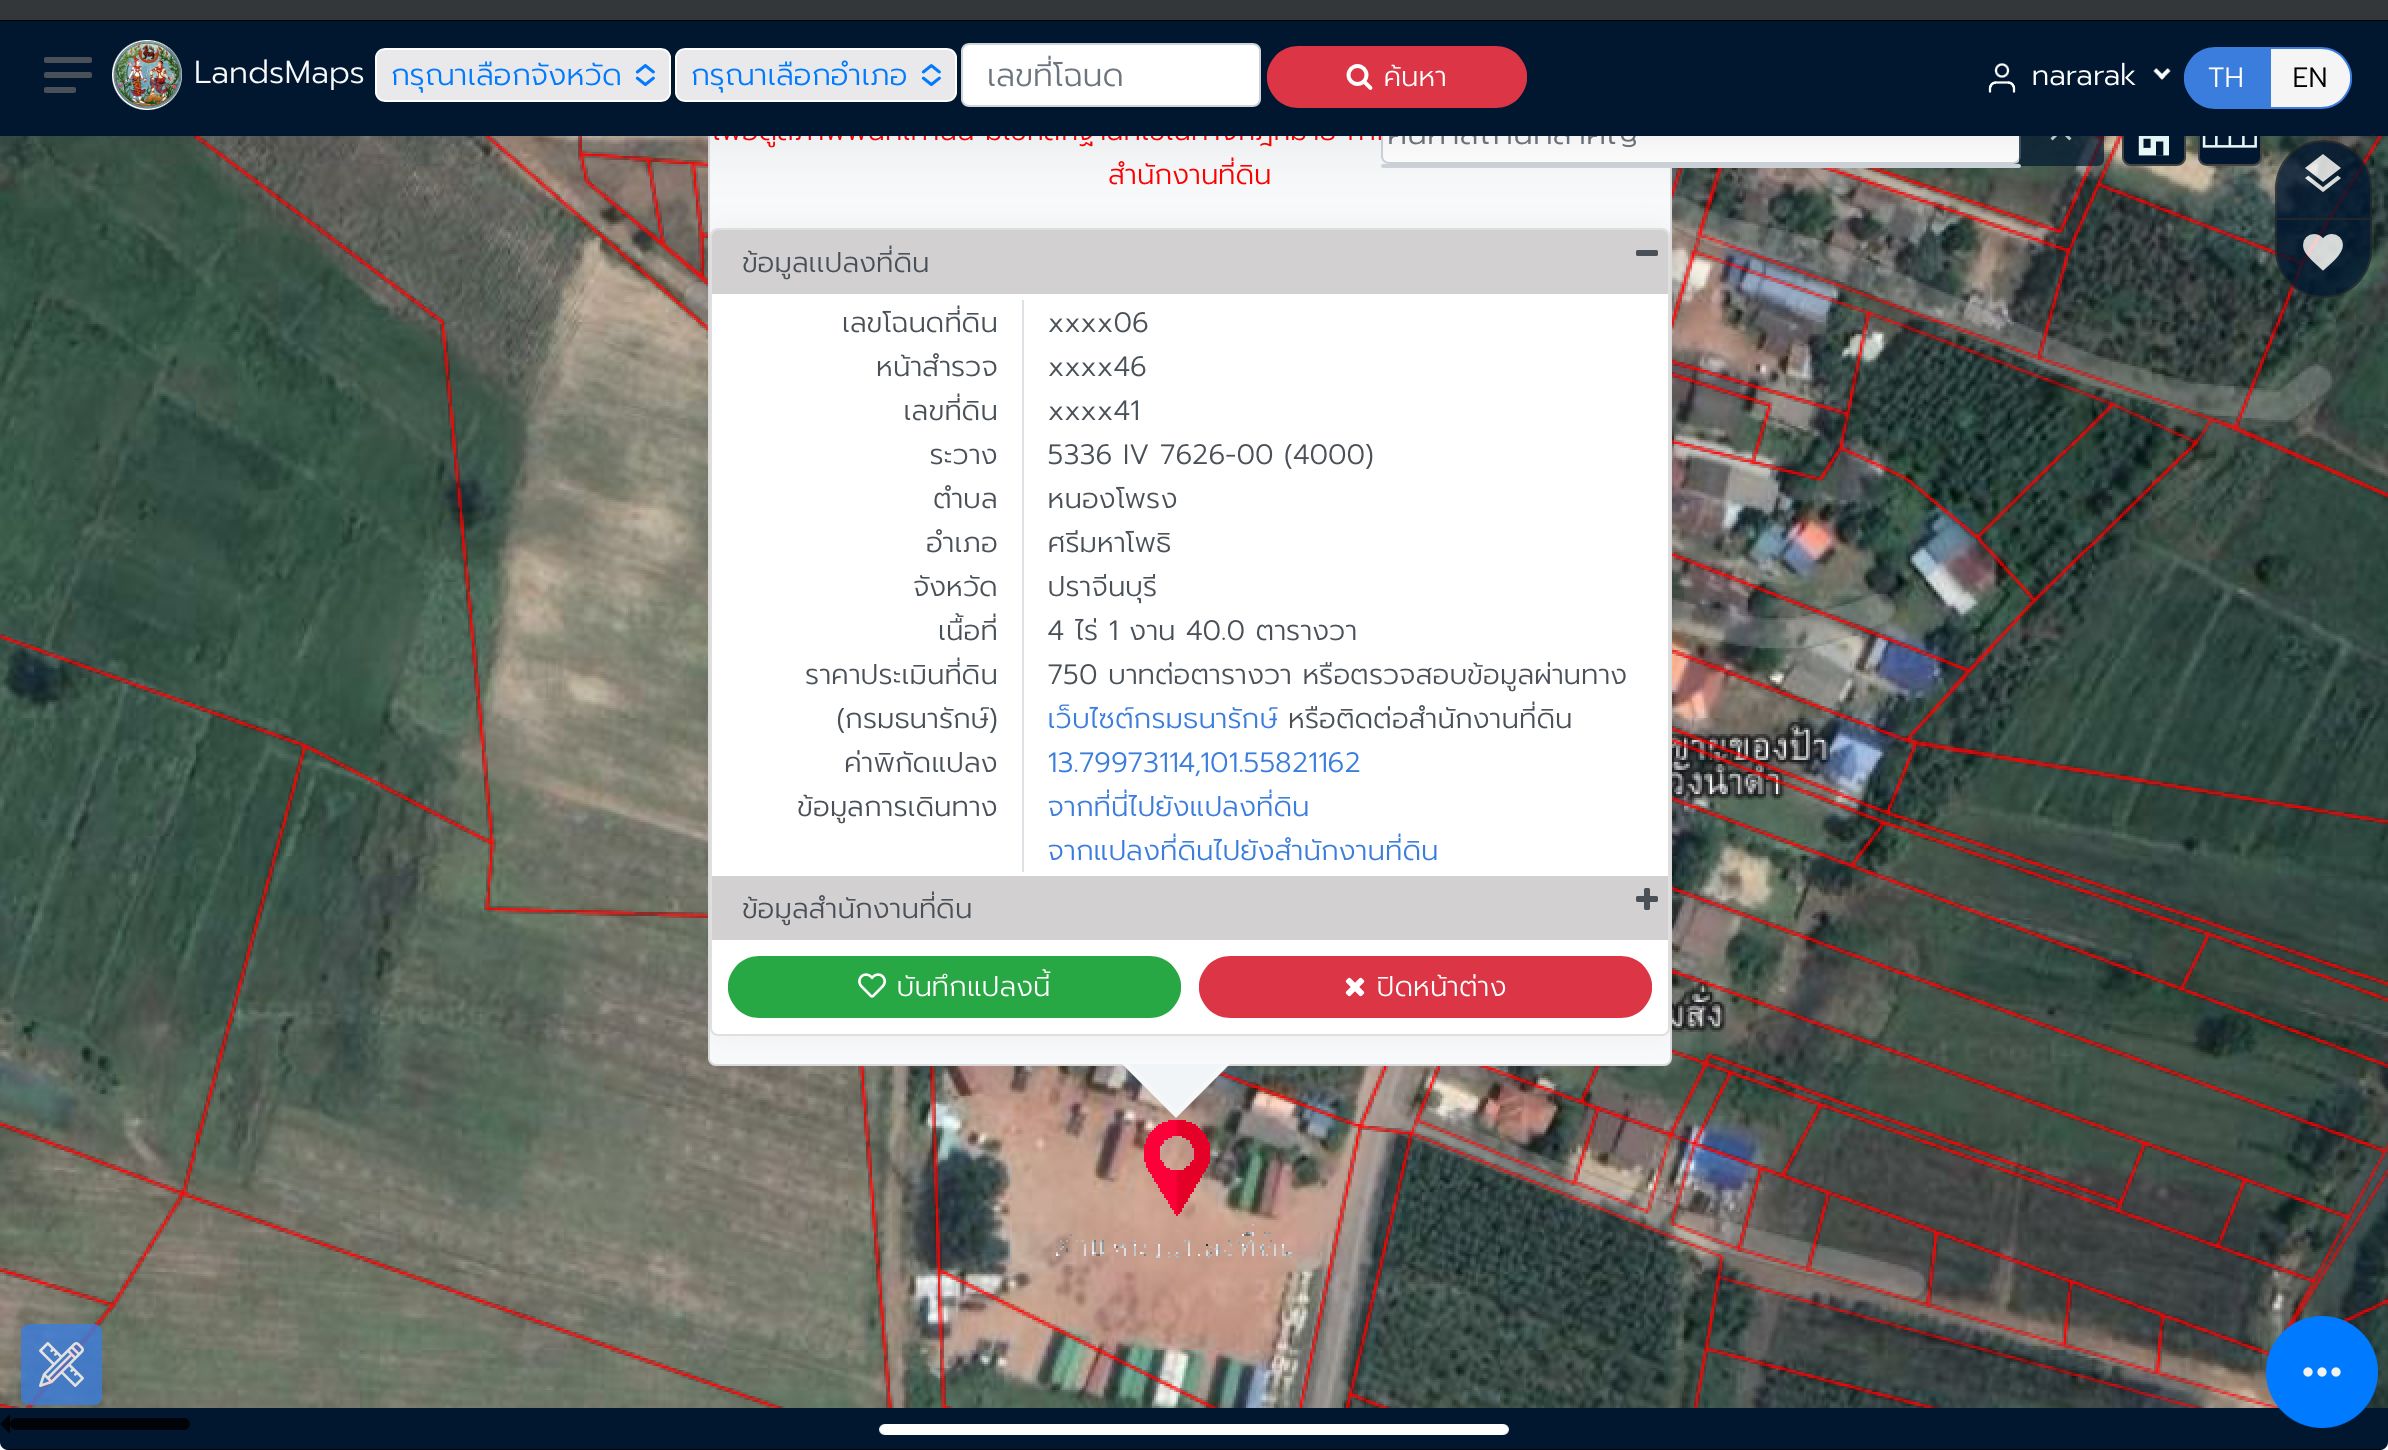Open the hamburger menu
This screenshot has height=1450, width=2388.
click(67, 75)
